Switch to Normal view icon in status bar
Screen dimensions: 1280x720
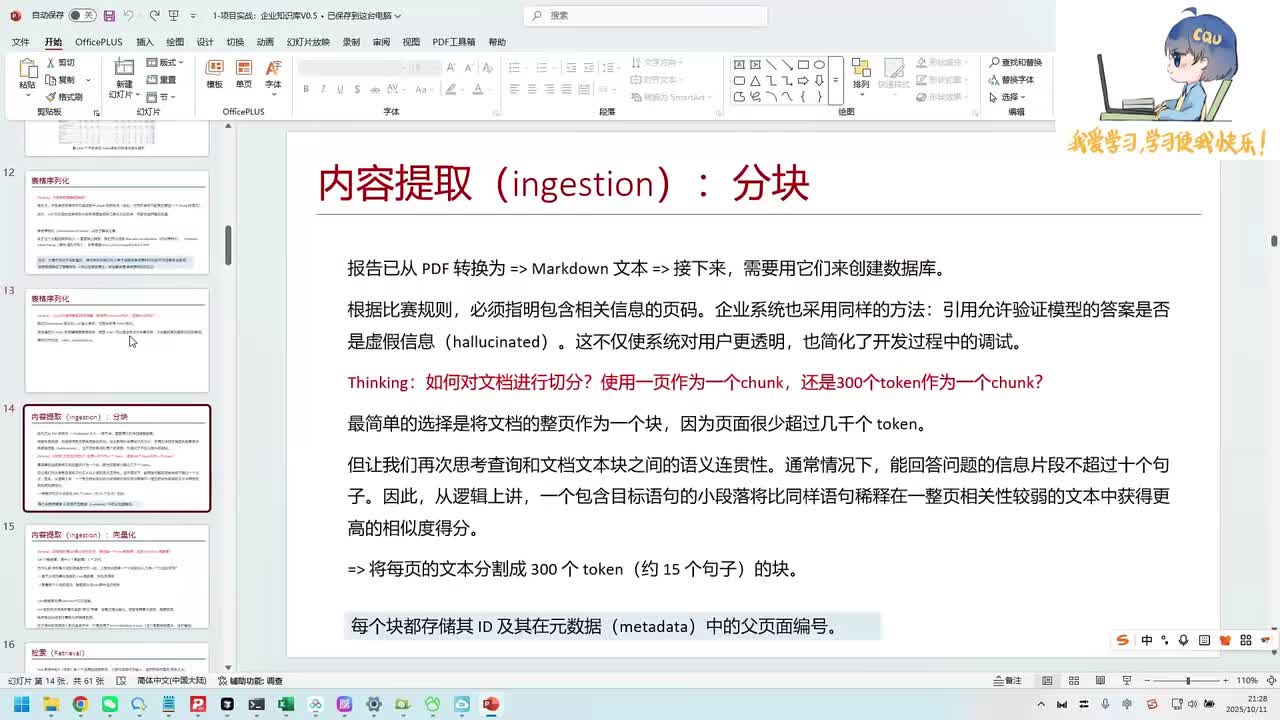click(x=1046, y=681)
